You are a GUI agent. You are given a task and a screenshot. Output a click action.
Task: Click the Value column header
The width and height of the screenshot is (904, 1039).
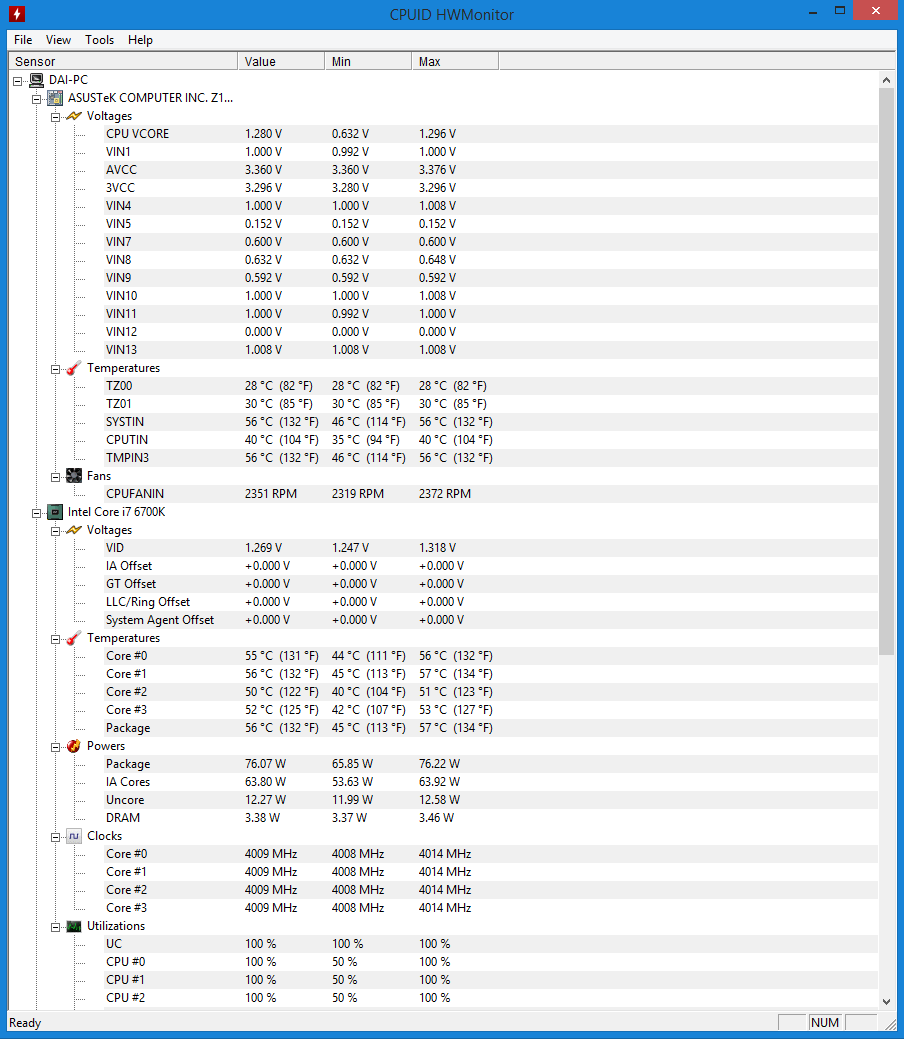tap(281, 62)
